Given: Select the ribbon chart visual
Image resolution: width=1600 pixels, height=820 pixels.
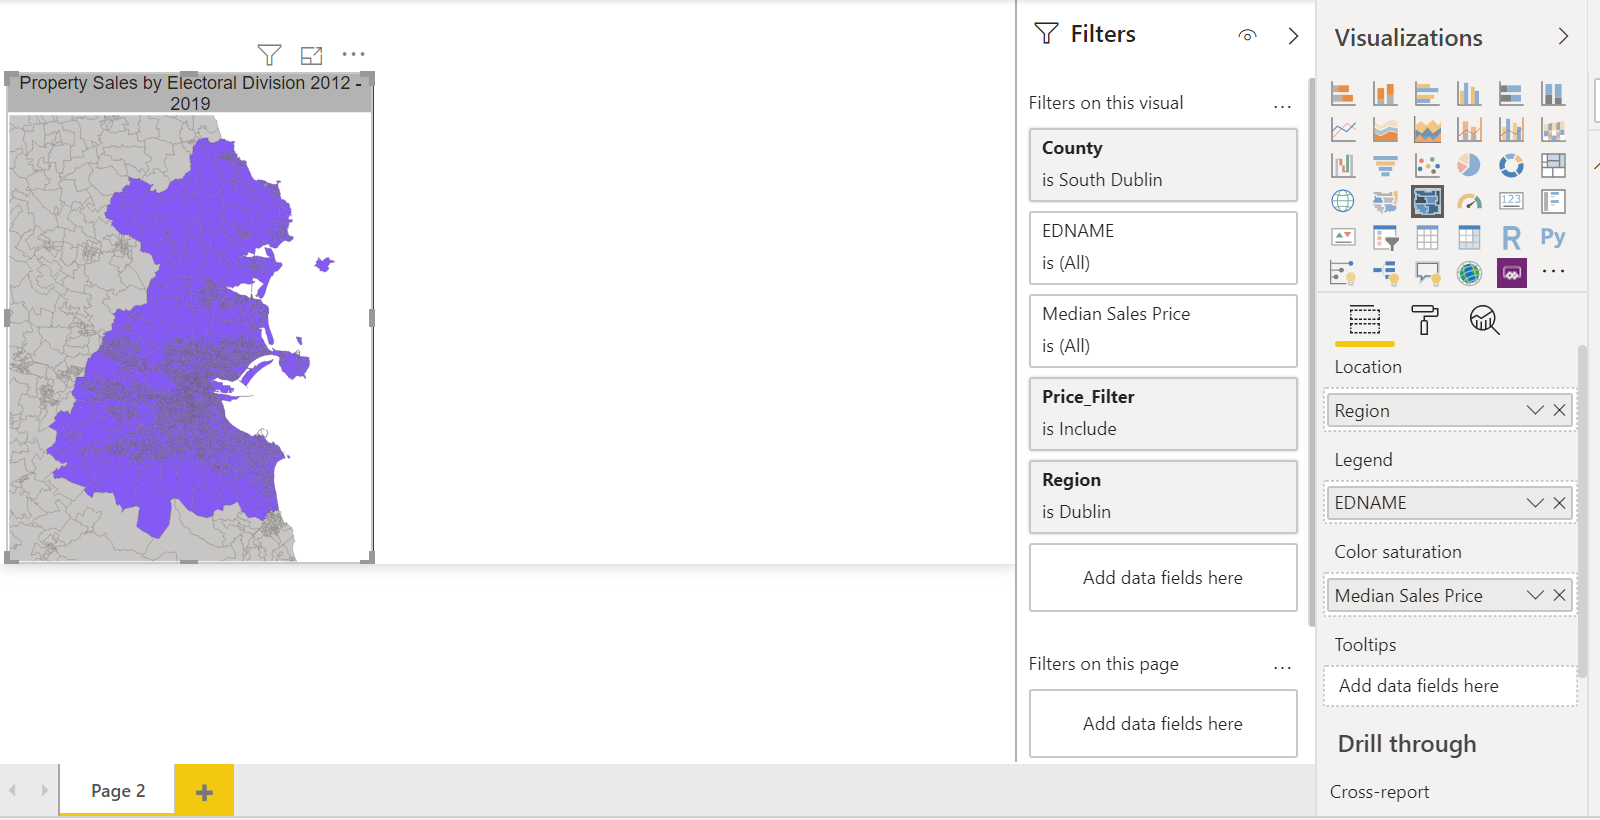Looking at the screenshot, I should coord(1553,130).
